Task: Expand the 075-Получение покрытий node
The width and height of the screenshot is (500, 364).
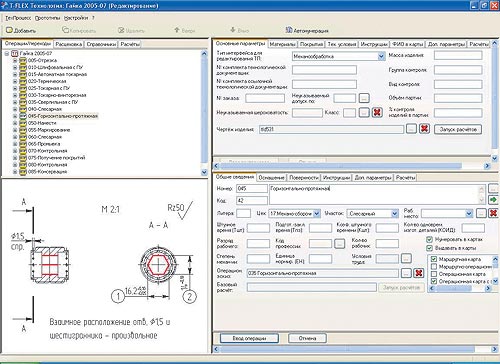Action: (15, 158)
